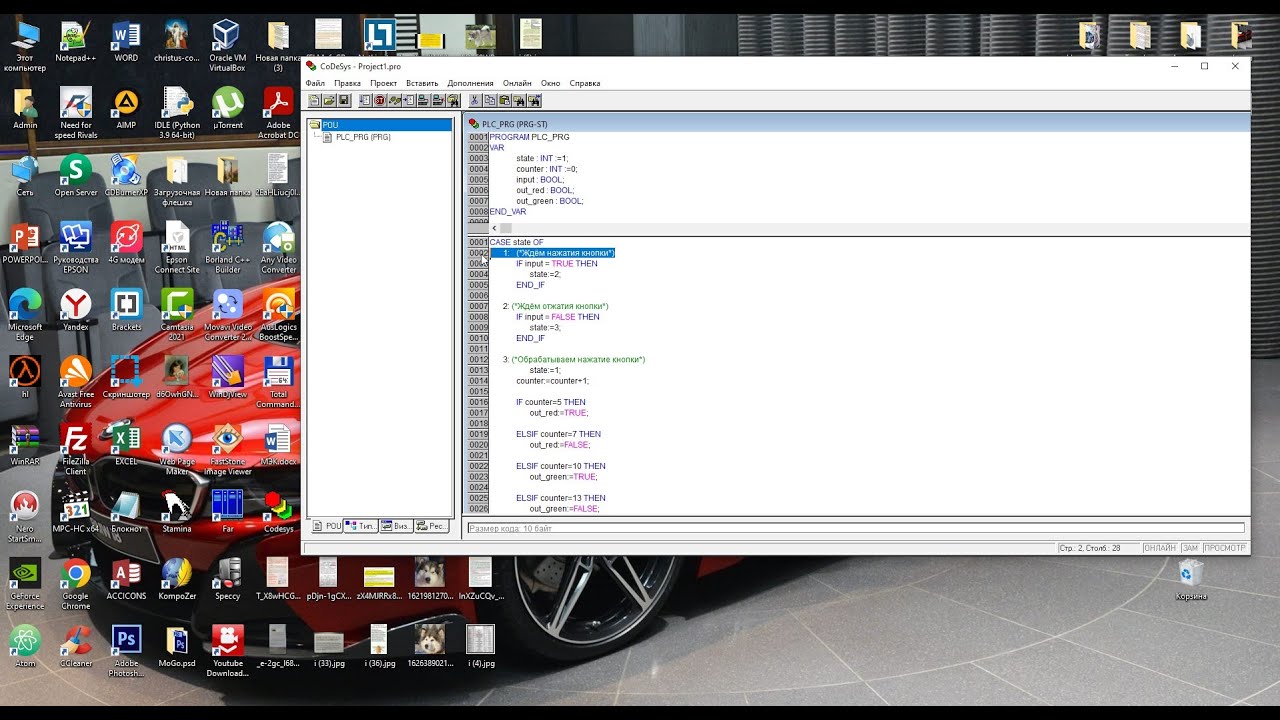Click the red ST stop toolbar icon
The height and width of the screenshot is (720, 1280).
pyautogui.click(x=380, y=100)
